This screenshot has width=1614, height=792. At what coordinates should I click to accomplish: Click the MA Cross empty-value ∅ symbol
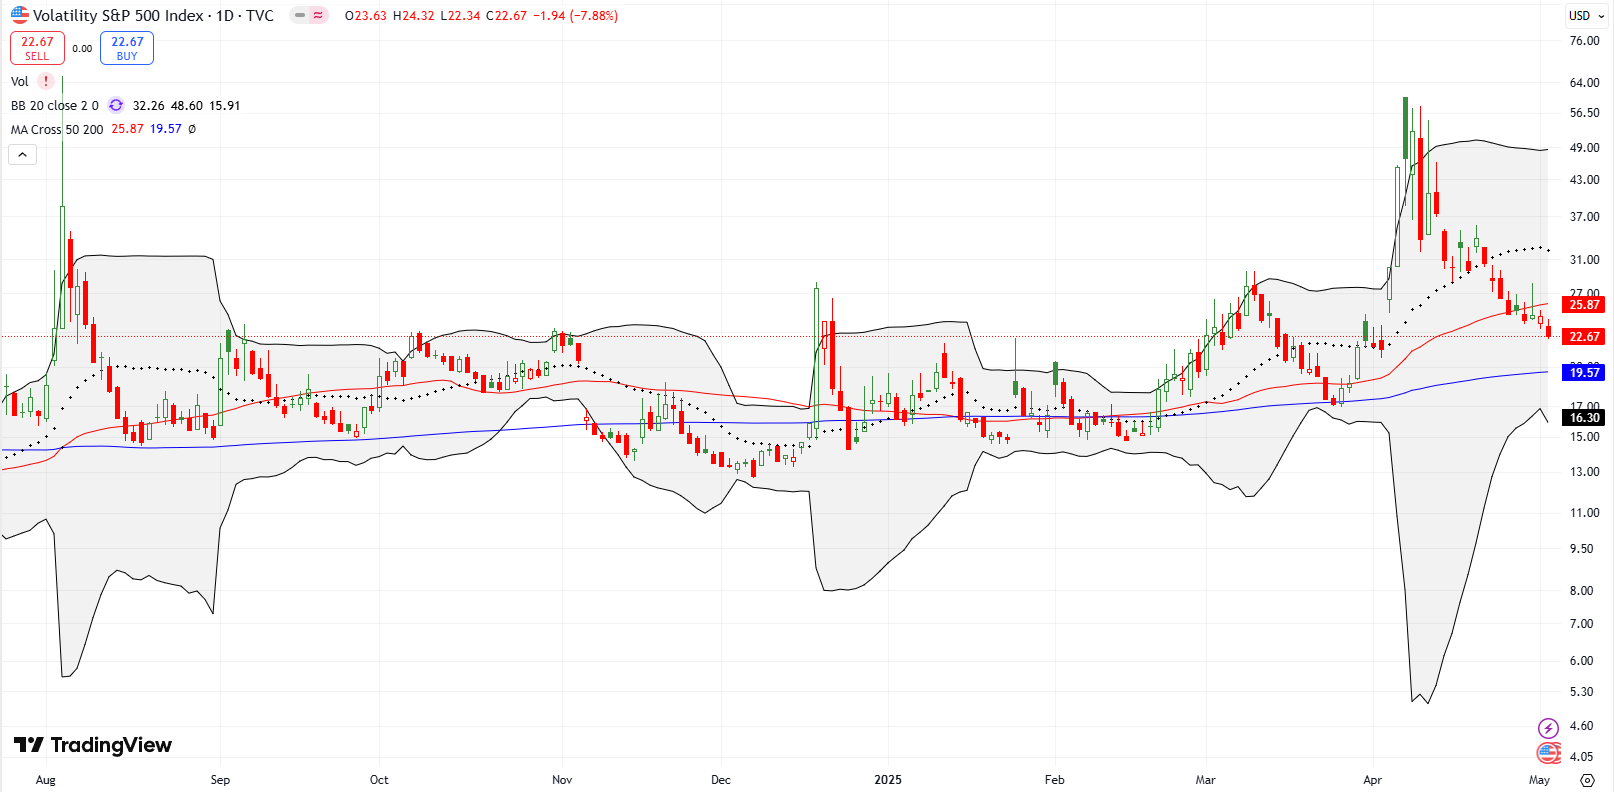(x=192, y=129)
